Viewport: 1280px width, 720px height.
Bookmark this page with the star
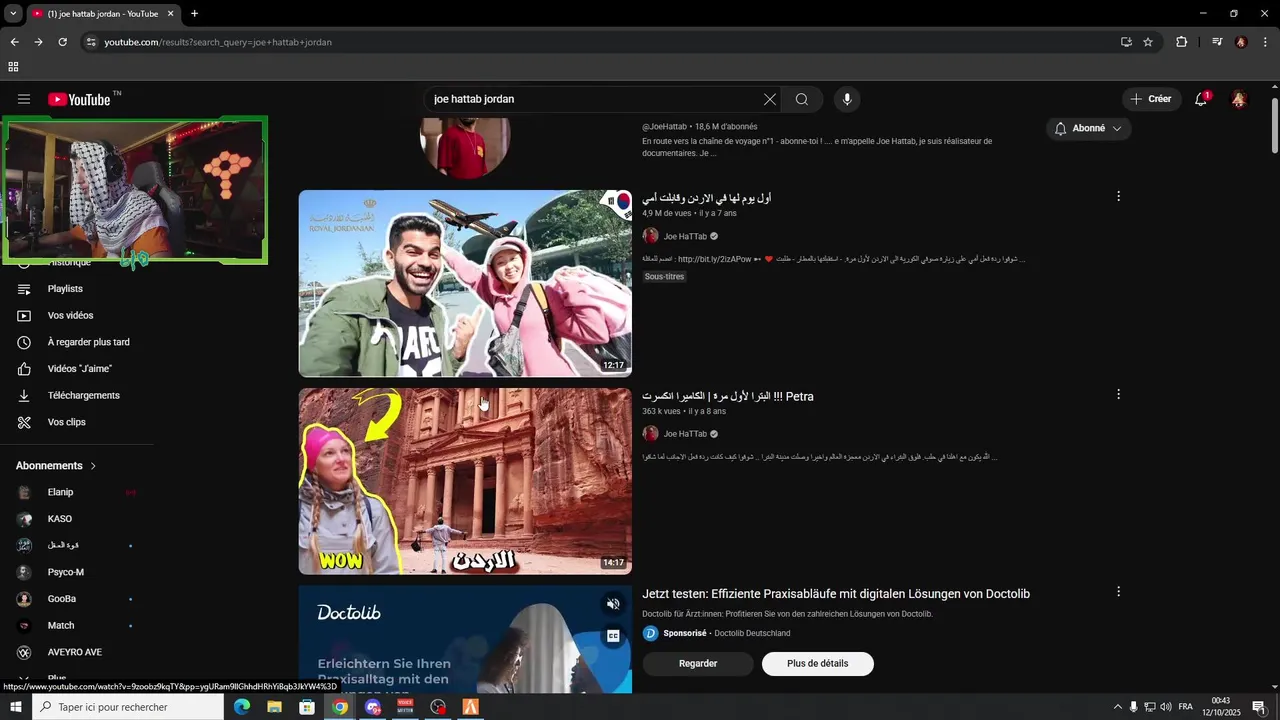coord(1148,42)
